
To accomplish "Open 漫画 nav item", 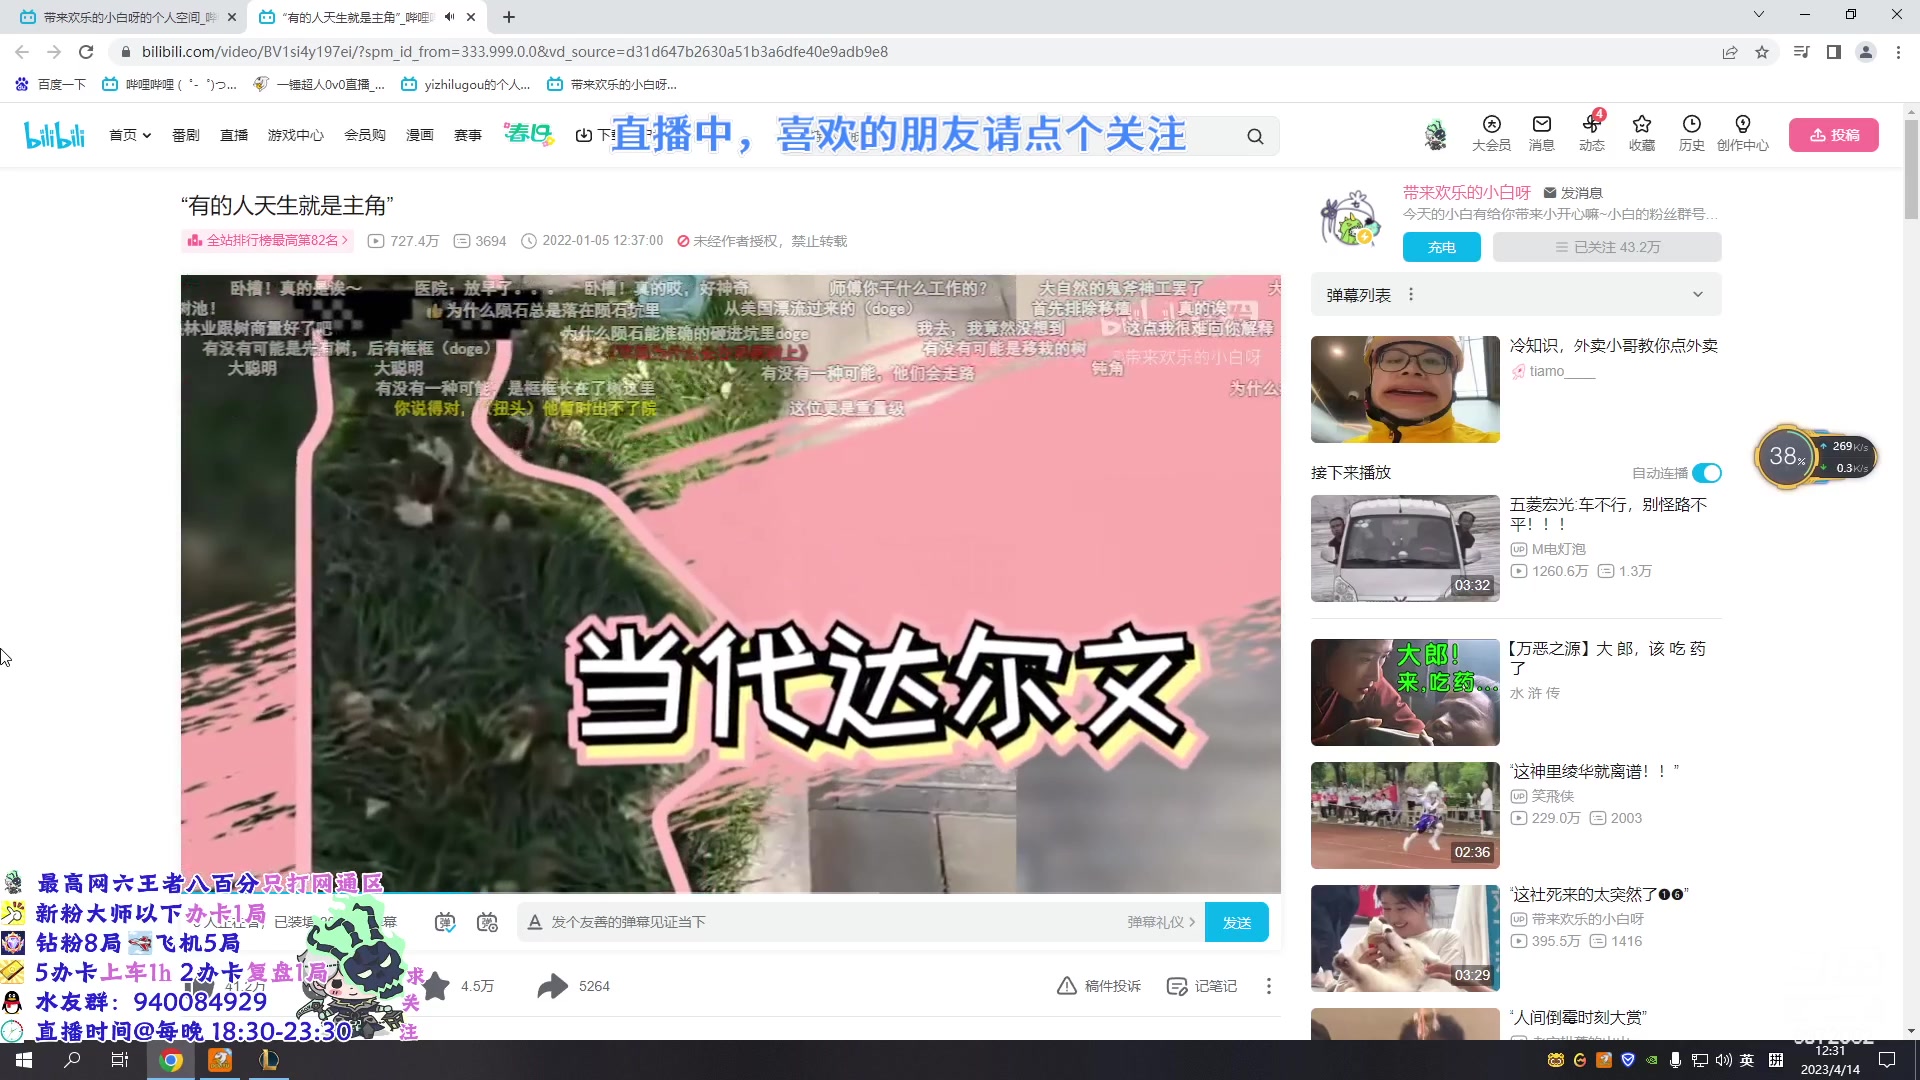I will 420,135.
